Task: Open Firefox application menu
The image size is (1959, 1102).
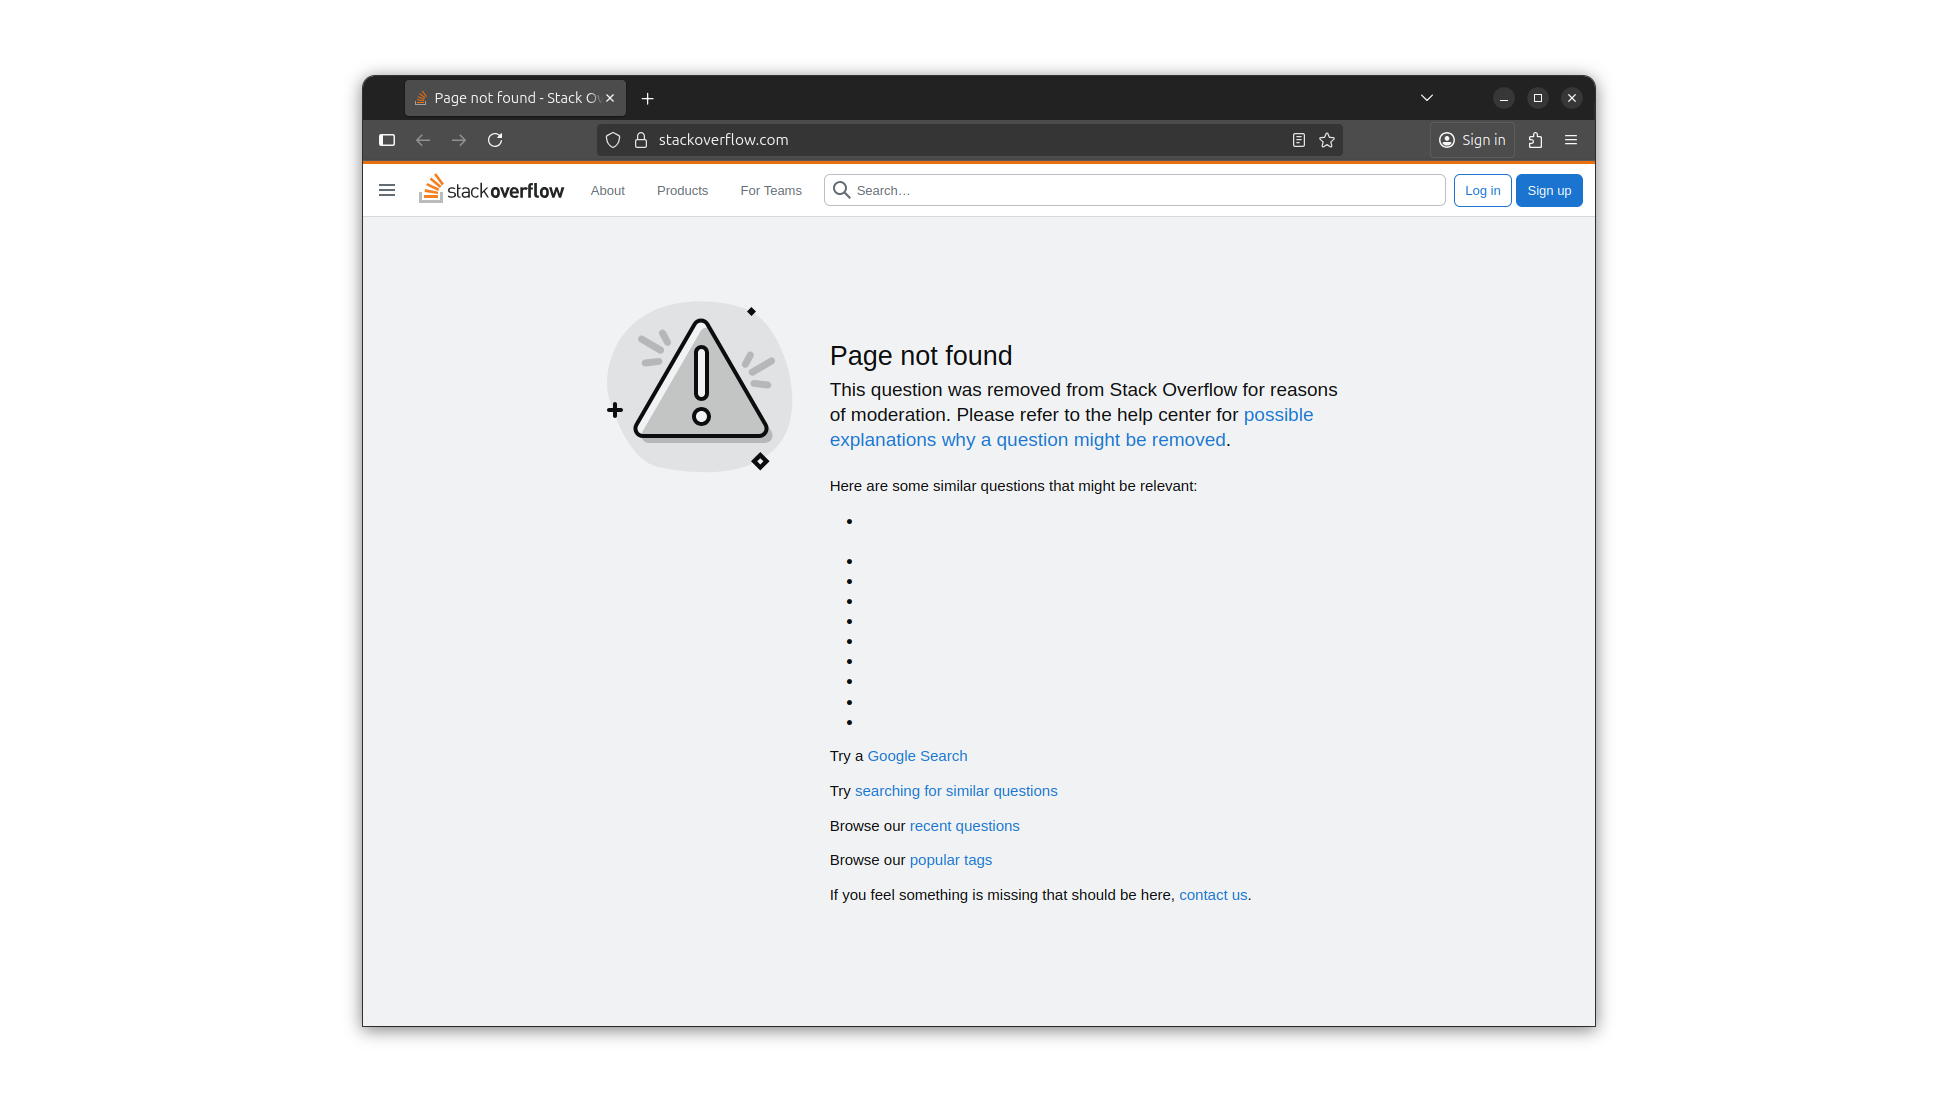Action: coord(1571,140)
